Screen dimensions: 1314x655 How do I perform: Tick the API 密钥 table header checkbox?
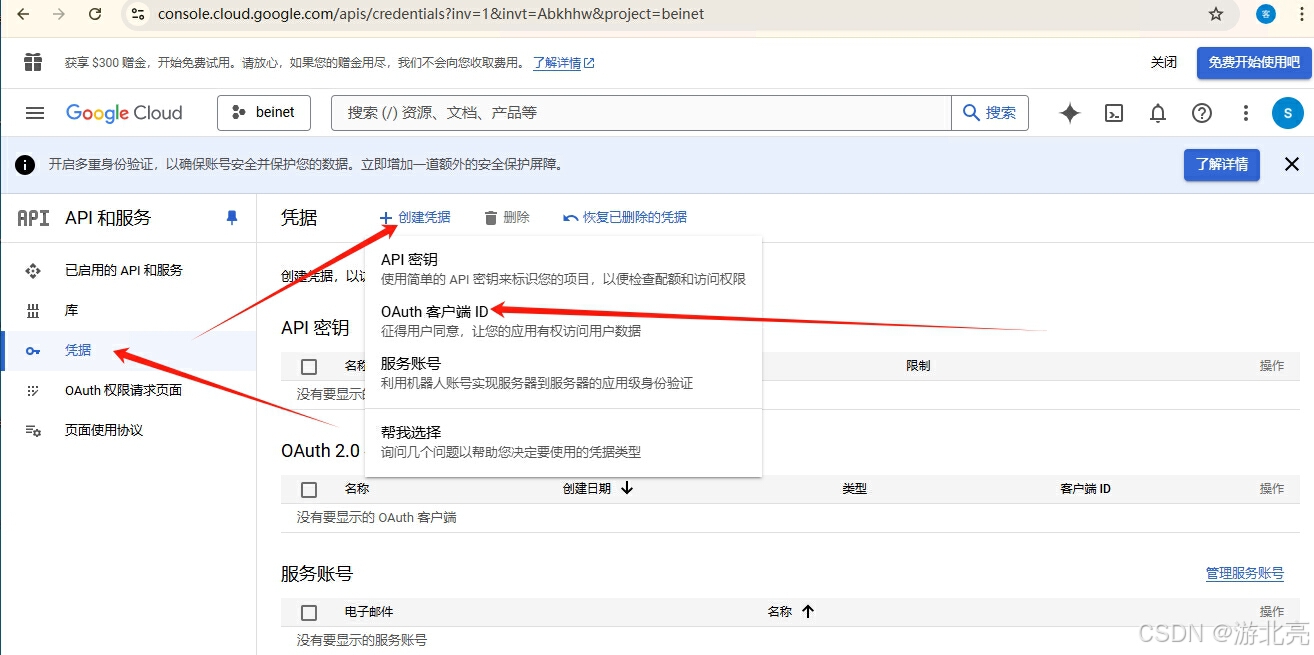309,366
